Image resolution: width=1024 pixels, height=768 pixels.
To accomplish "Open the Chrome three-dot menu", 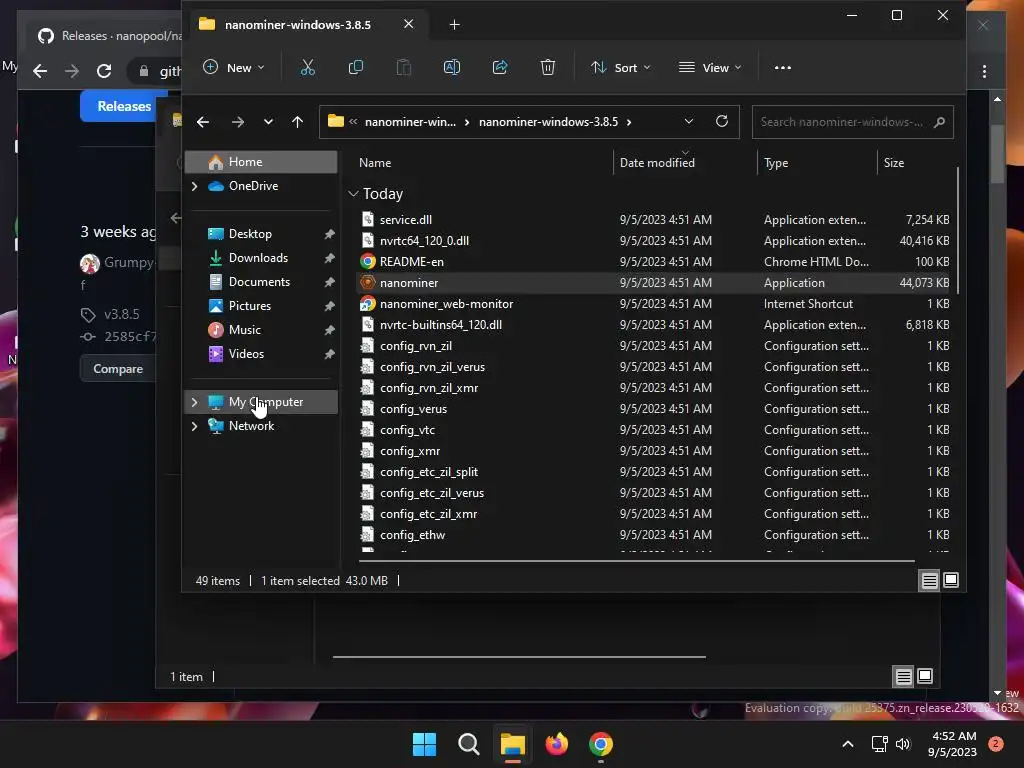I will [x=984, y=71].
